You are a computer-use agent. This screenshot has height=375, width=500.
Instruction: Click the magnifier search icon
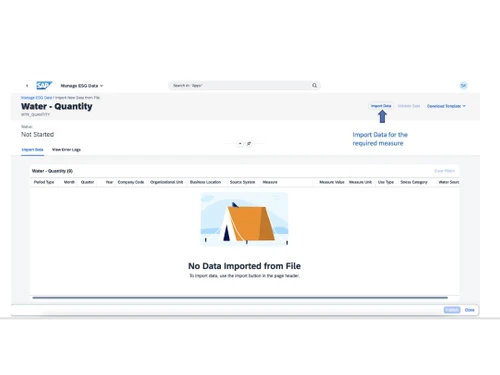pos(314,86)
